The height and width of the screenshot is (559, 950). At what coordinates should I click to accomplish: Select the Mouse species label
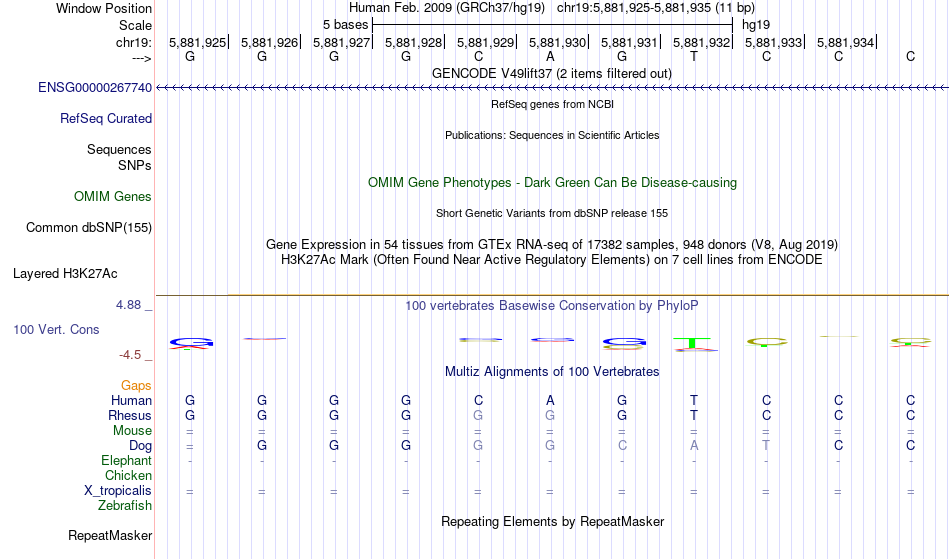(132, 431)
